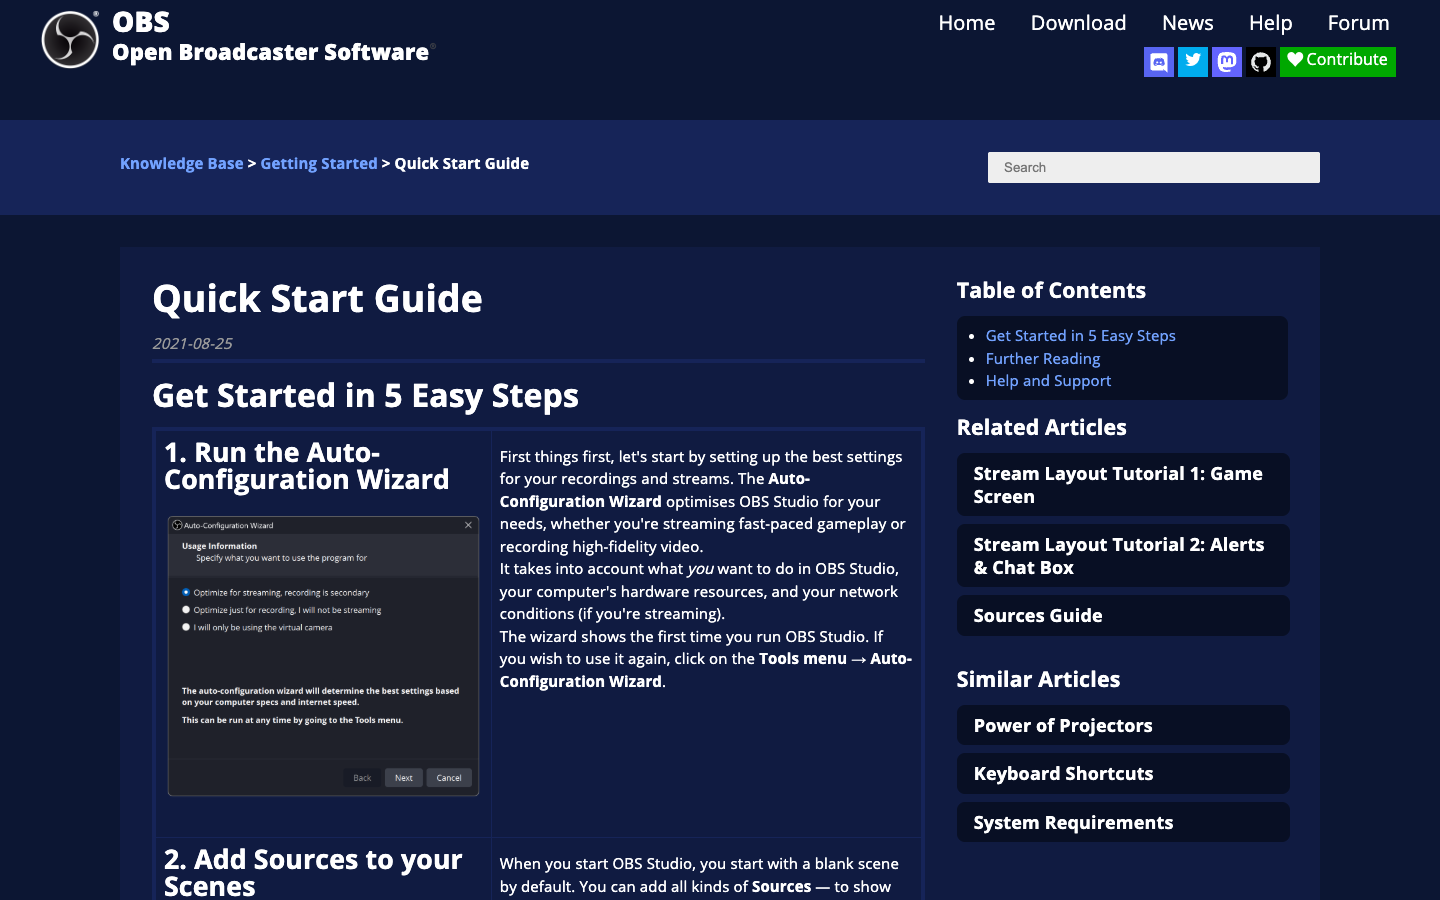This screenshot has height=900, width=1440.
Task: Open Stream Layout Tutorial 1: Game Screen
Action: click(x=1123, y=485)
